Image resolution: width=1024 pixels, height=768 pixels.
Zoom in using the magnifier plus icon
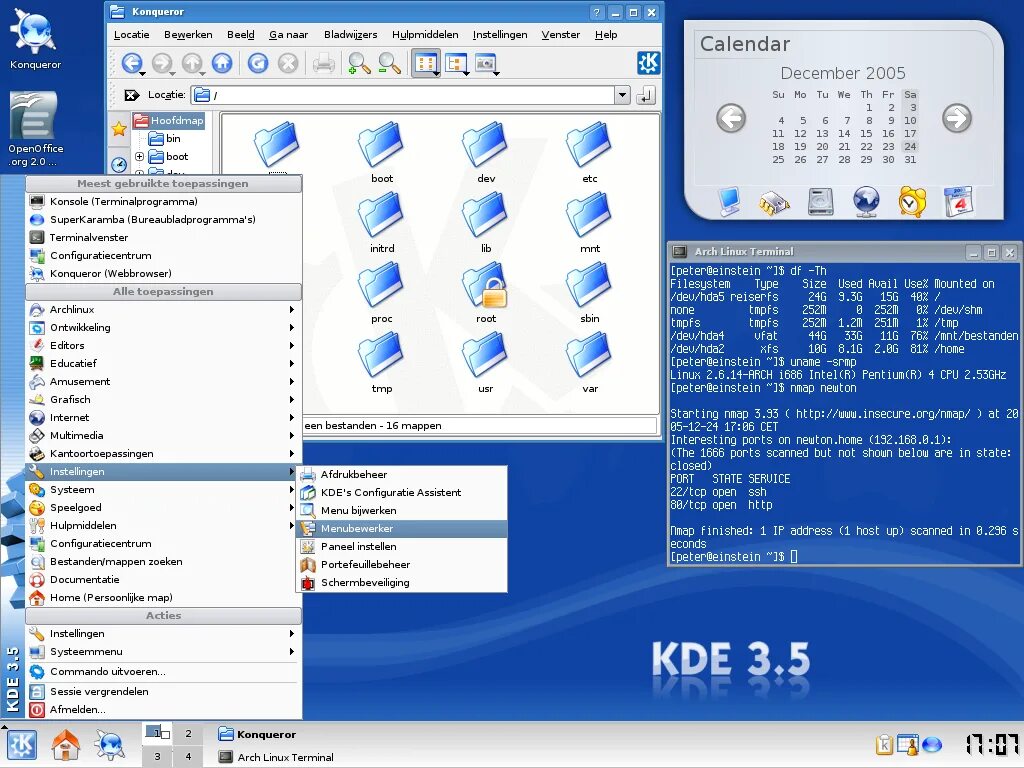point(359,63)
